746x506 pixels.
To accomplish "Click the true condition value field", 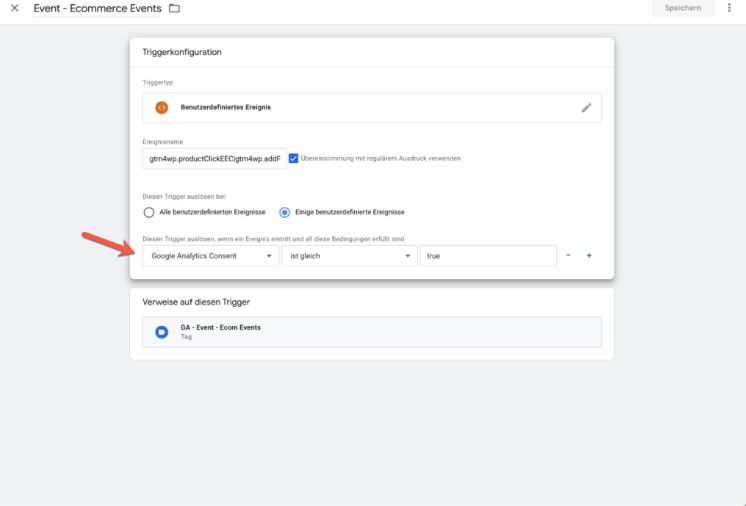I will 489,256.
